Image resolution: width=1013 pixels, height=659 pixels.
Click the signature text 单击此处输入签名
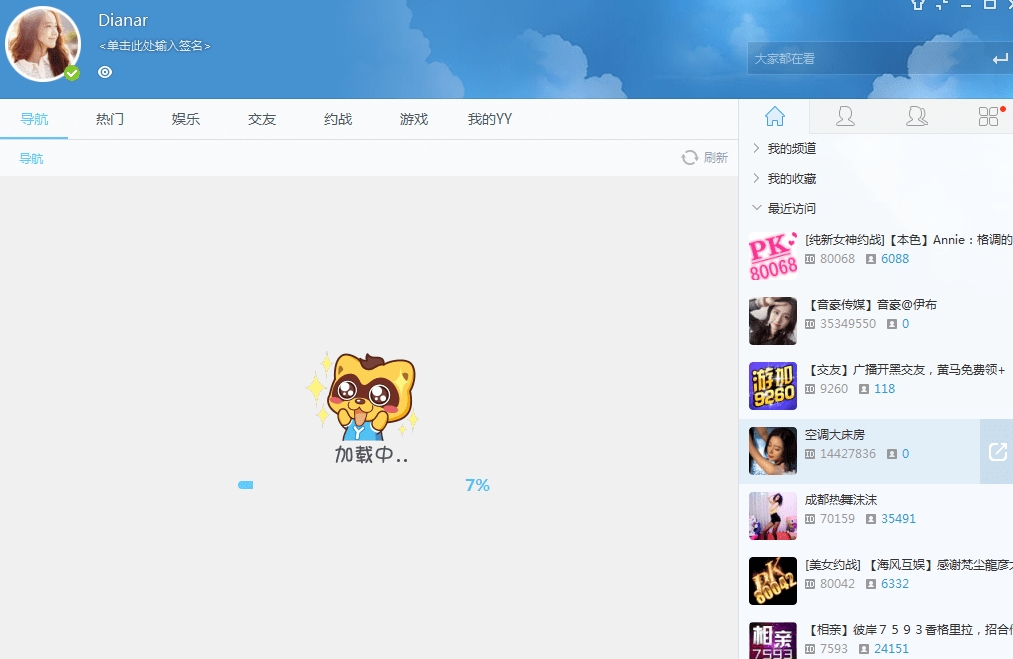click(155, 46)
